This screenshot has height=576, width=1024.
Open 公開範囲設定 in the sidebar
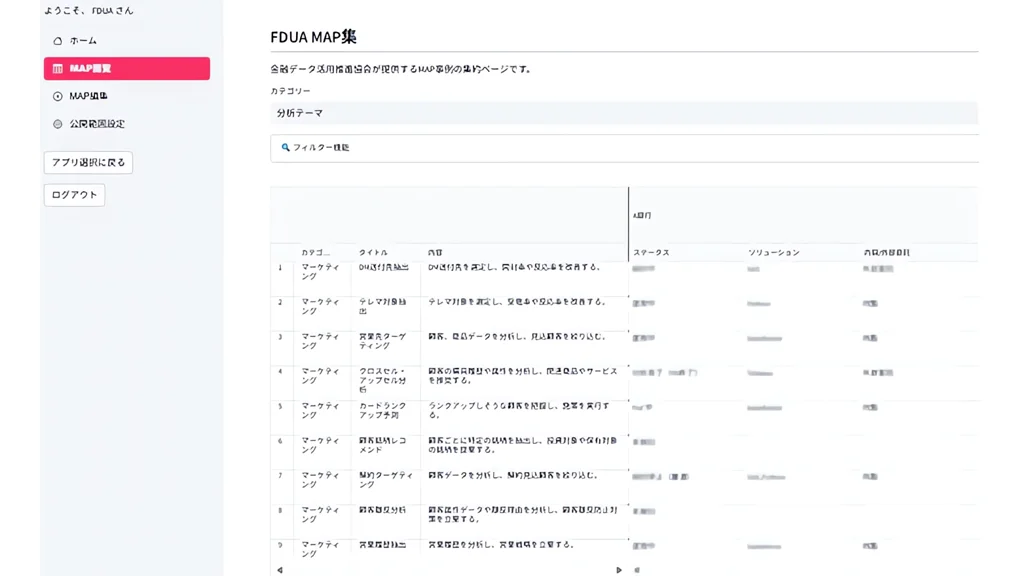(x=96, y=125)
